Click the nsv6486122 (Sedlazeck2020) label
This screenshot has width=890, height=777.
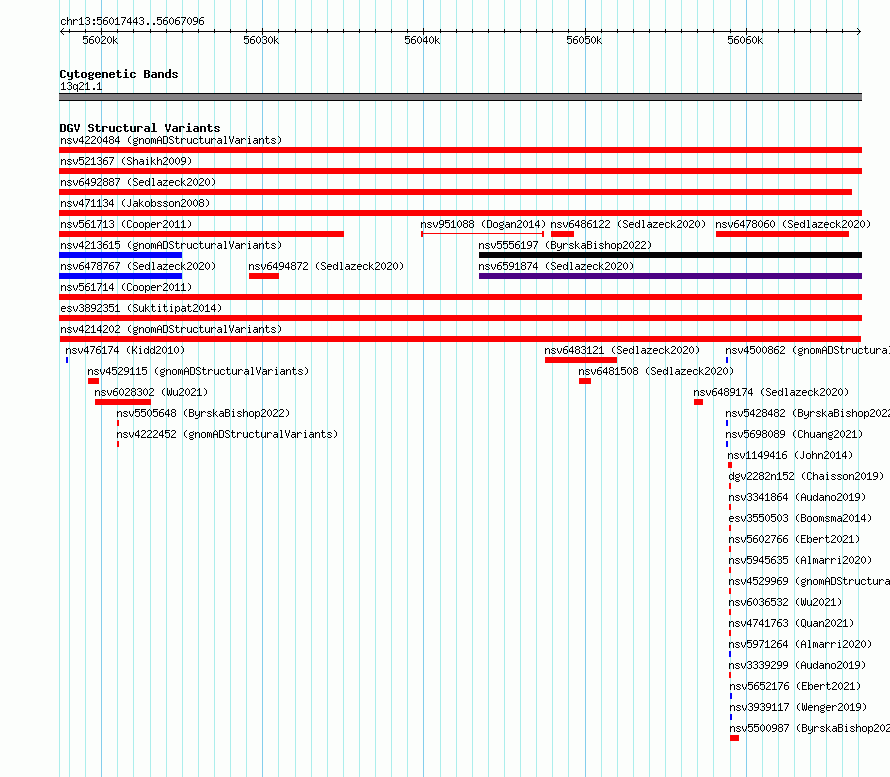[628, 224]
